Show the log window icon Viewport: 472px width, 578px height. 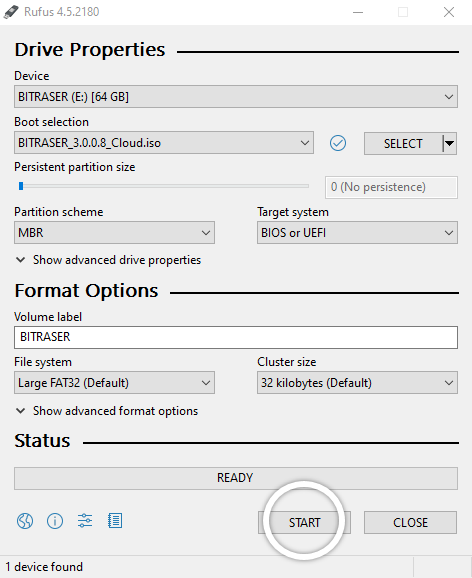[x=115, y=521]
